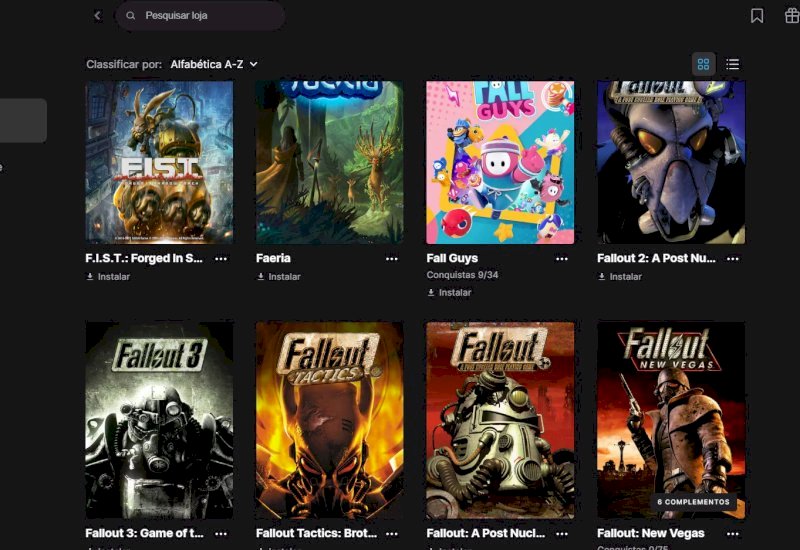Open the Alfabética A-Z sort dropdown

[x=214, y=64]
